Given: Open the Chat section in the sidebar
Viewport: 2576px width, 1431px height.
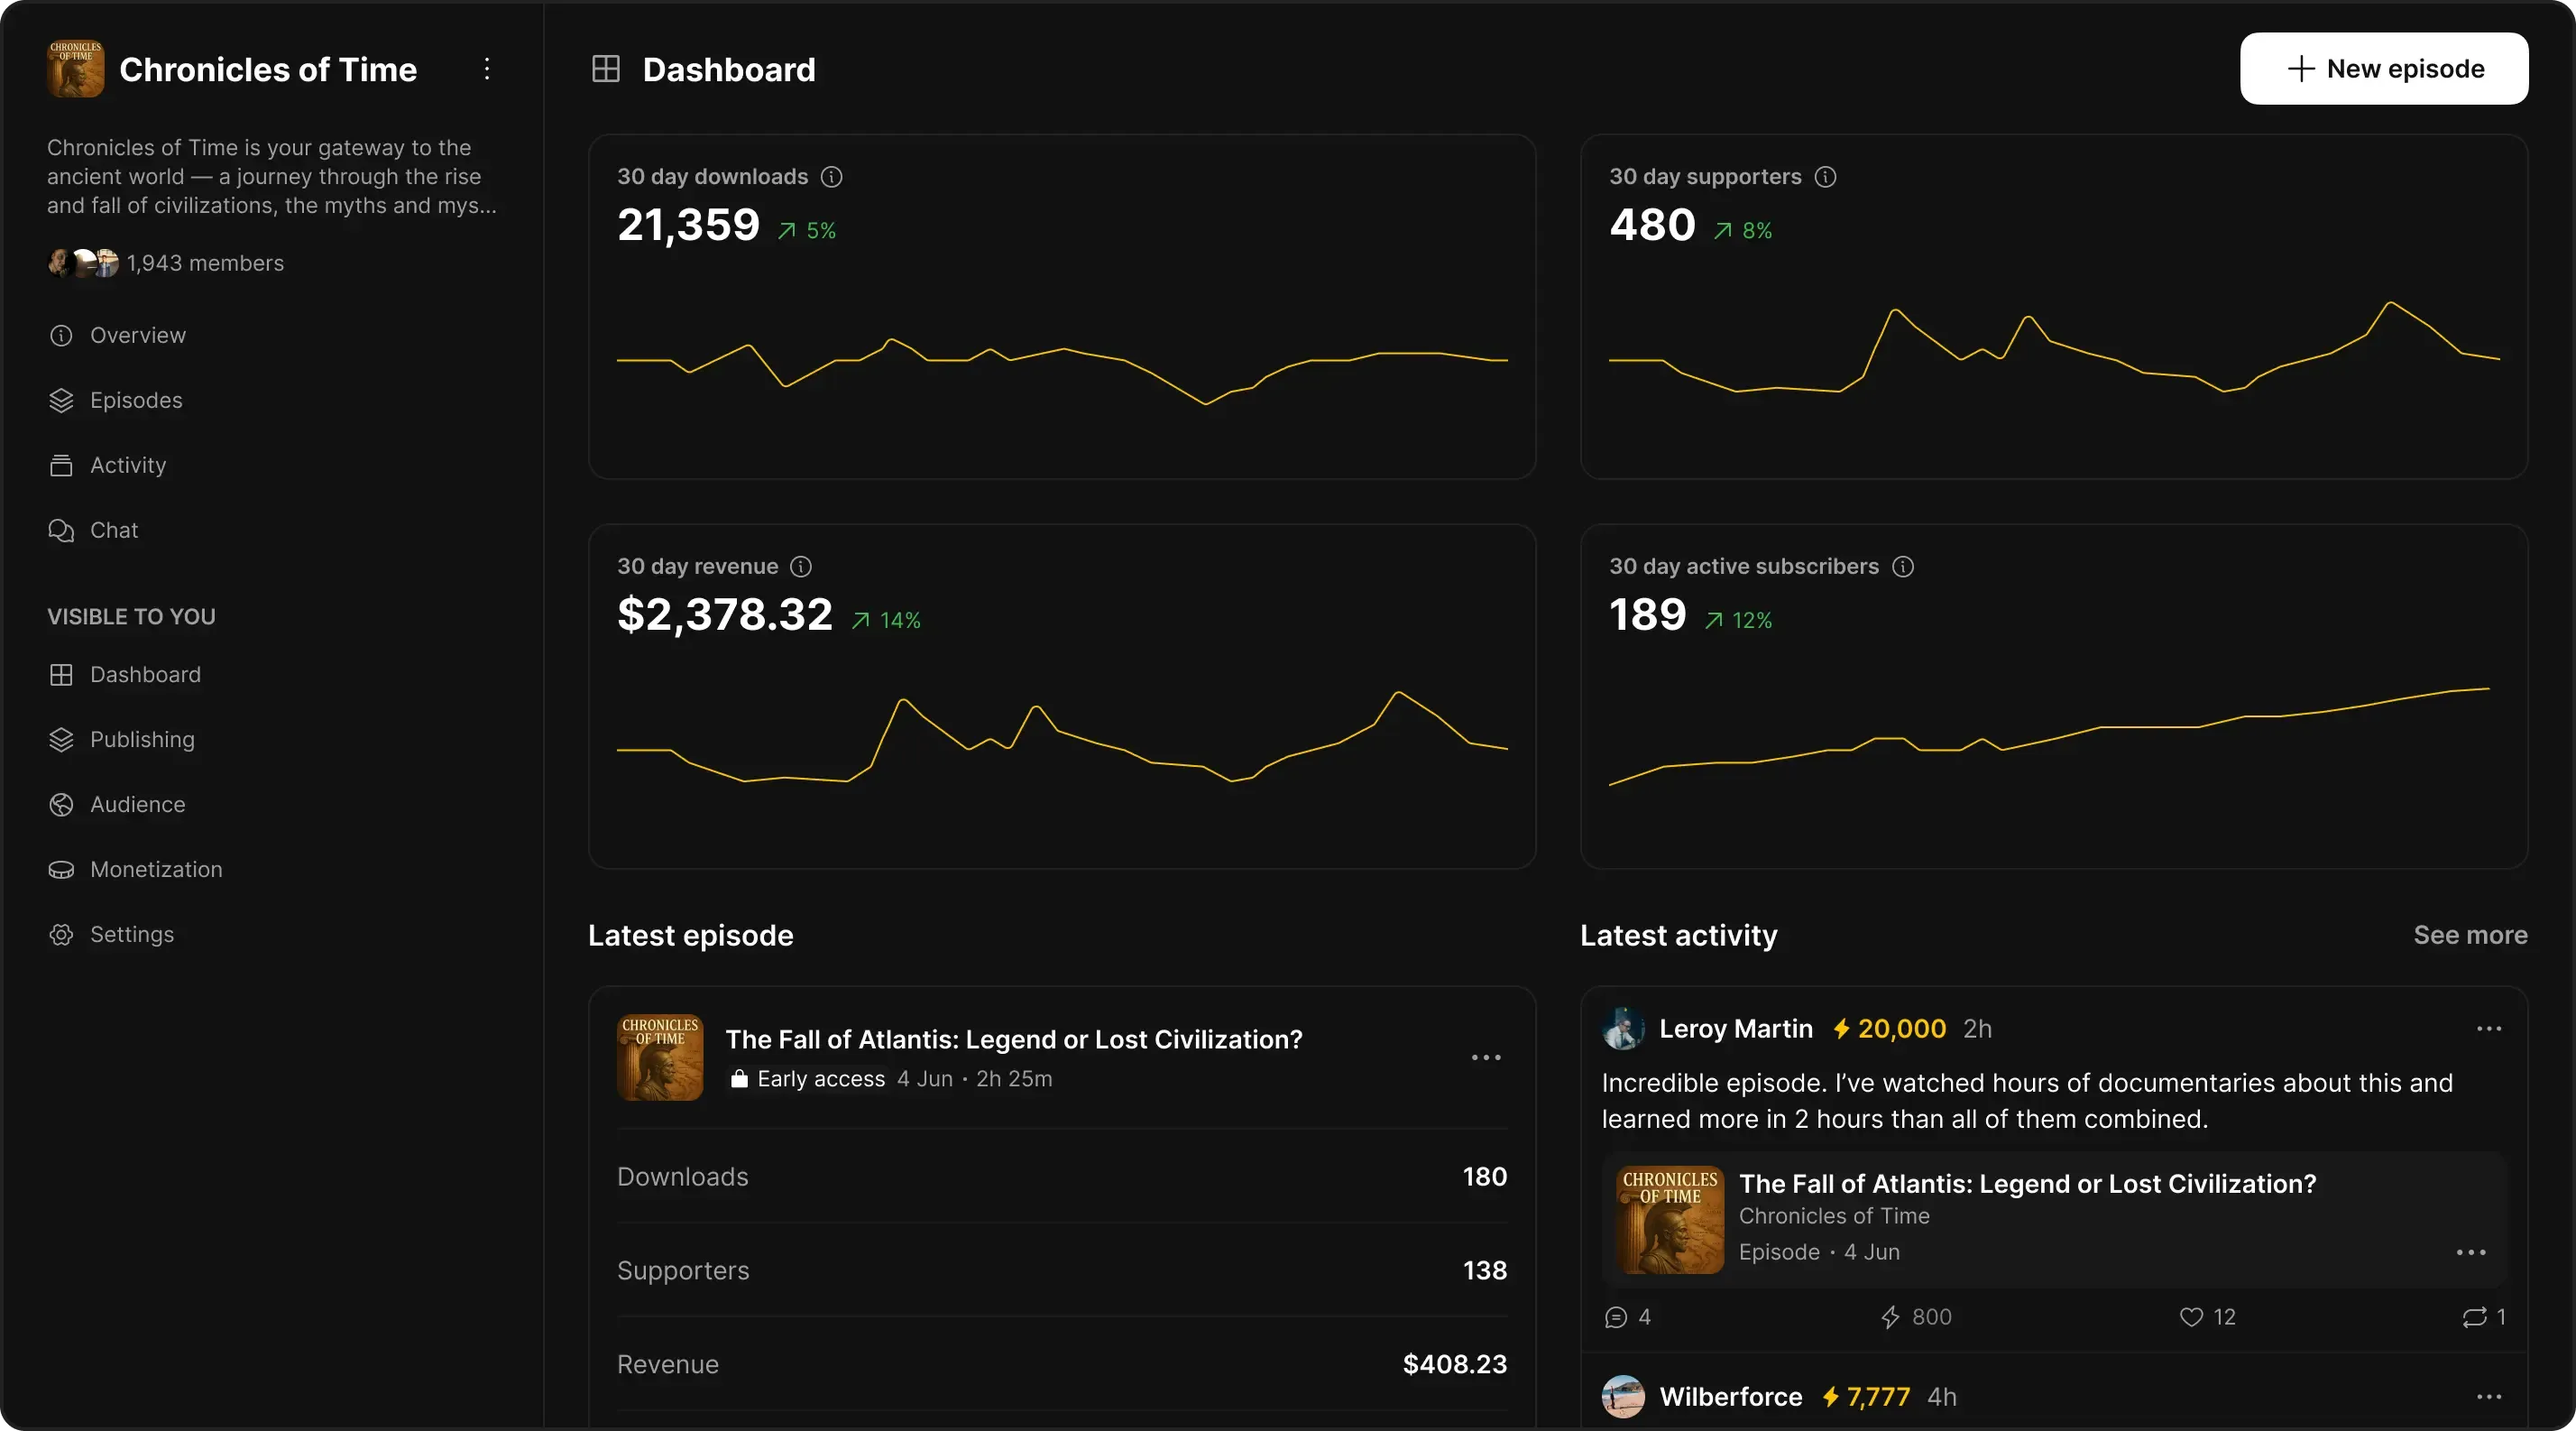Looking at the screenshot, I should click(114, 530).
